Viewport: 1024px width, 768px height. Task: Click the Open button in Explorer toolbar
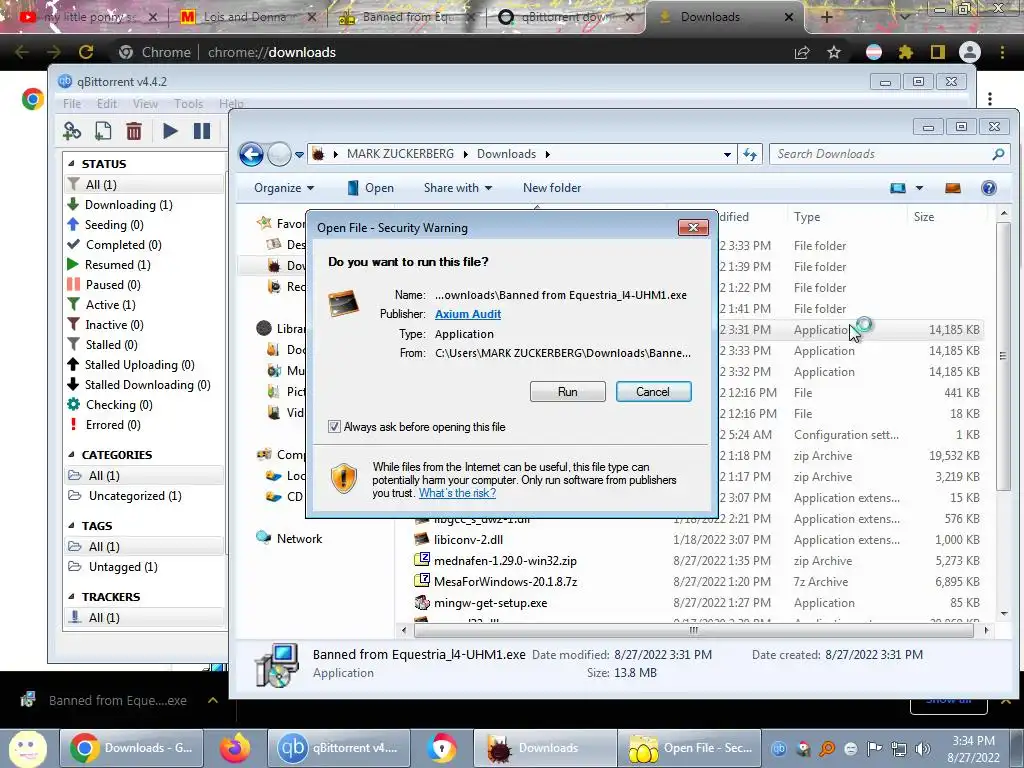coord(370,188)
